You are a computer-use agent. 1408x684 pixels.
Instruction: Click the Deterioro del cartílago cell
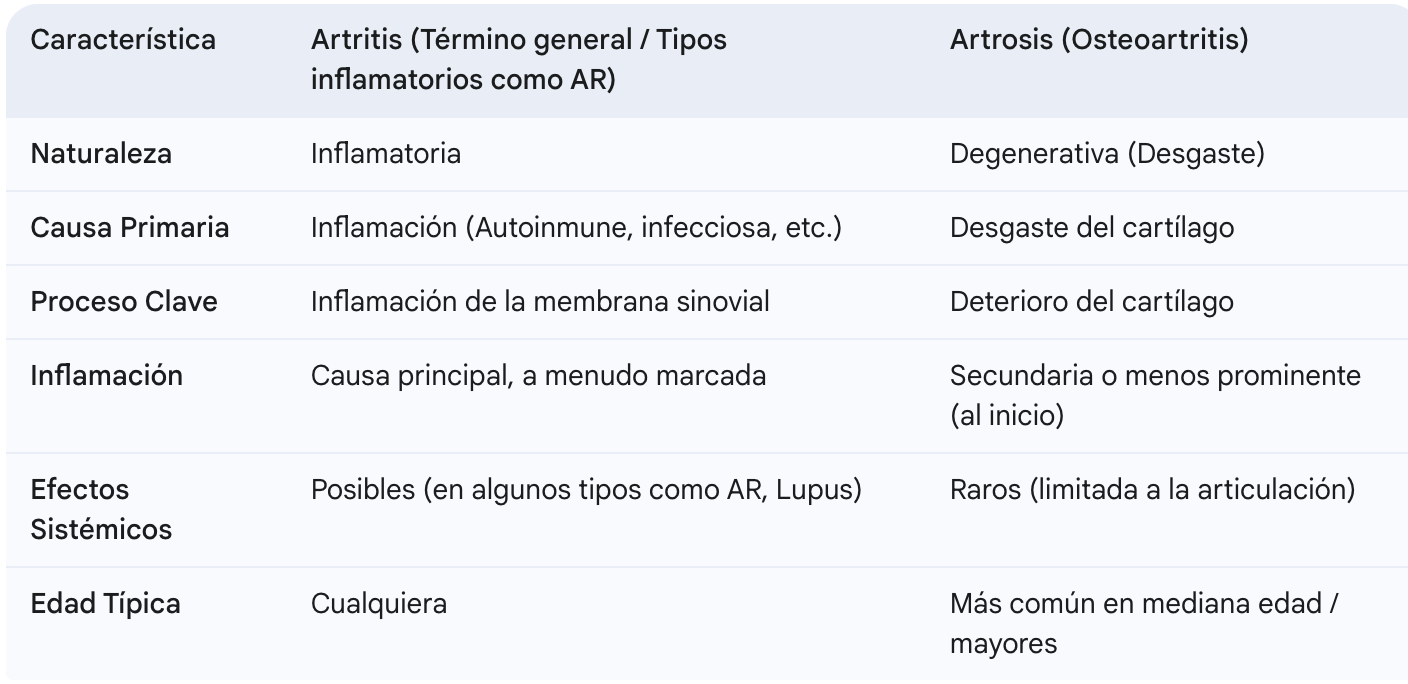tap(1092, 302)
